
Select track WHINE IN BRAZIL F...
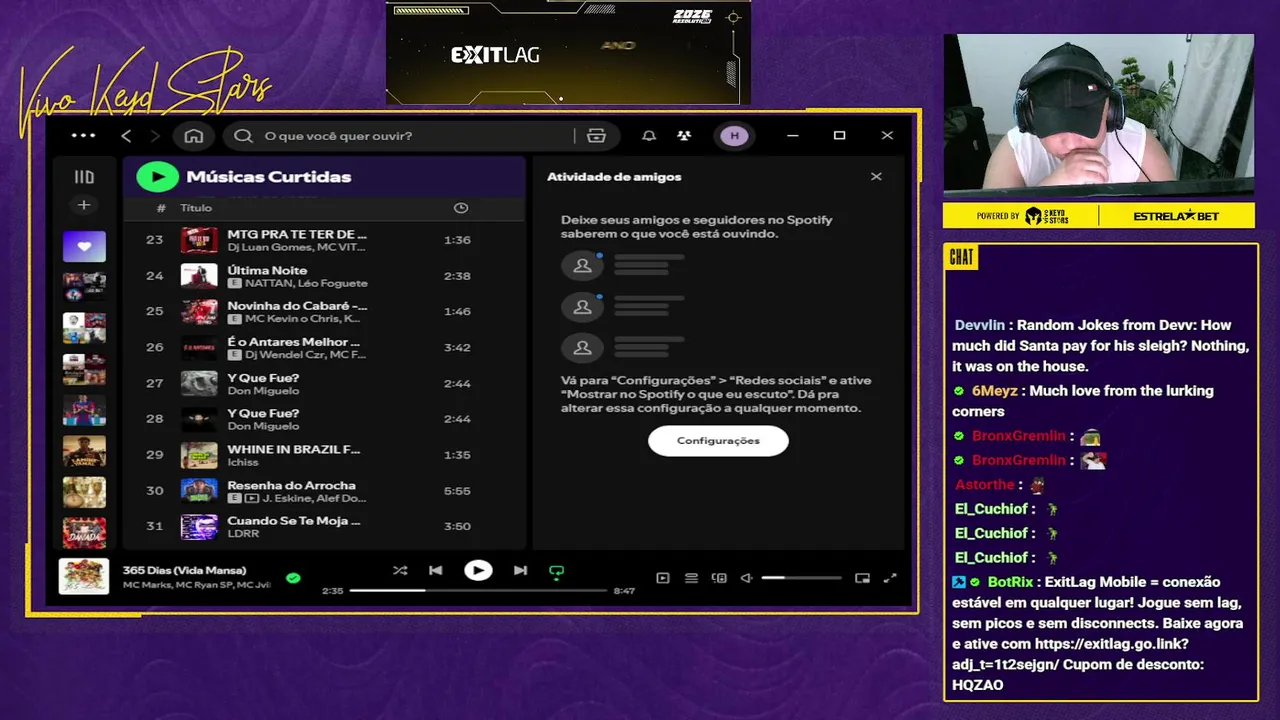click(294, 450)
